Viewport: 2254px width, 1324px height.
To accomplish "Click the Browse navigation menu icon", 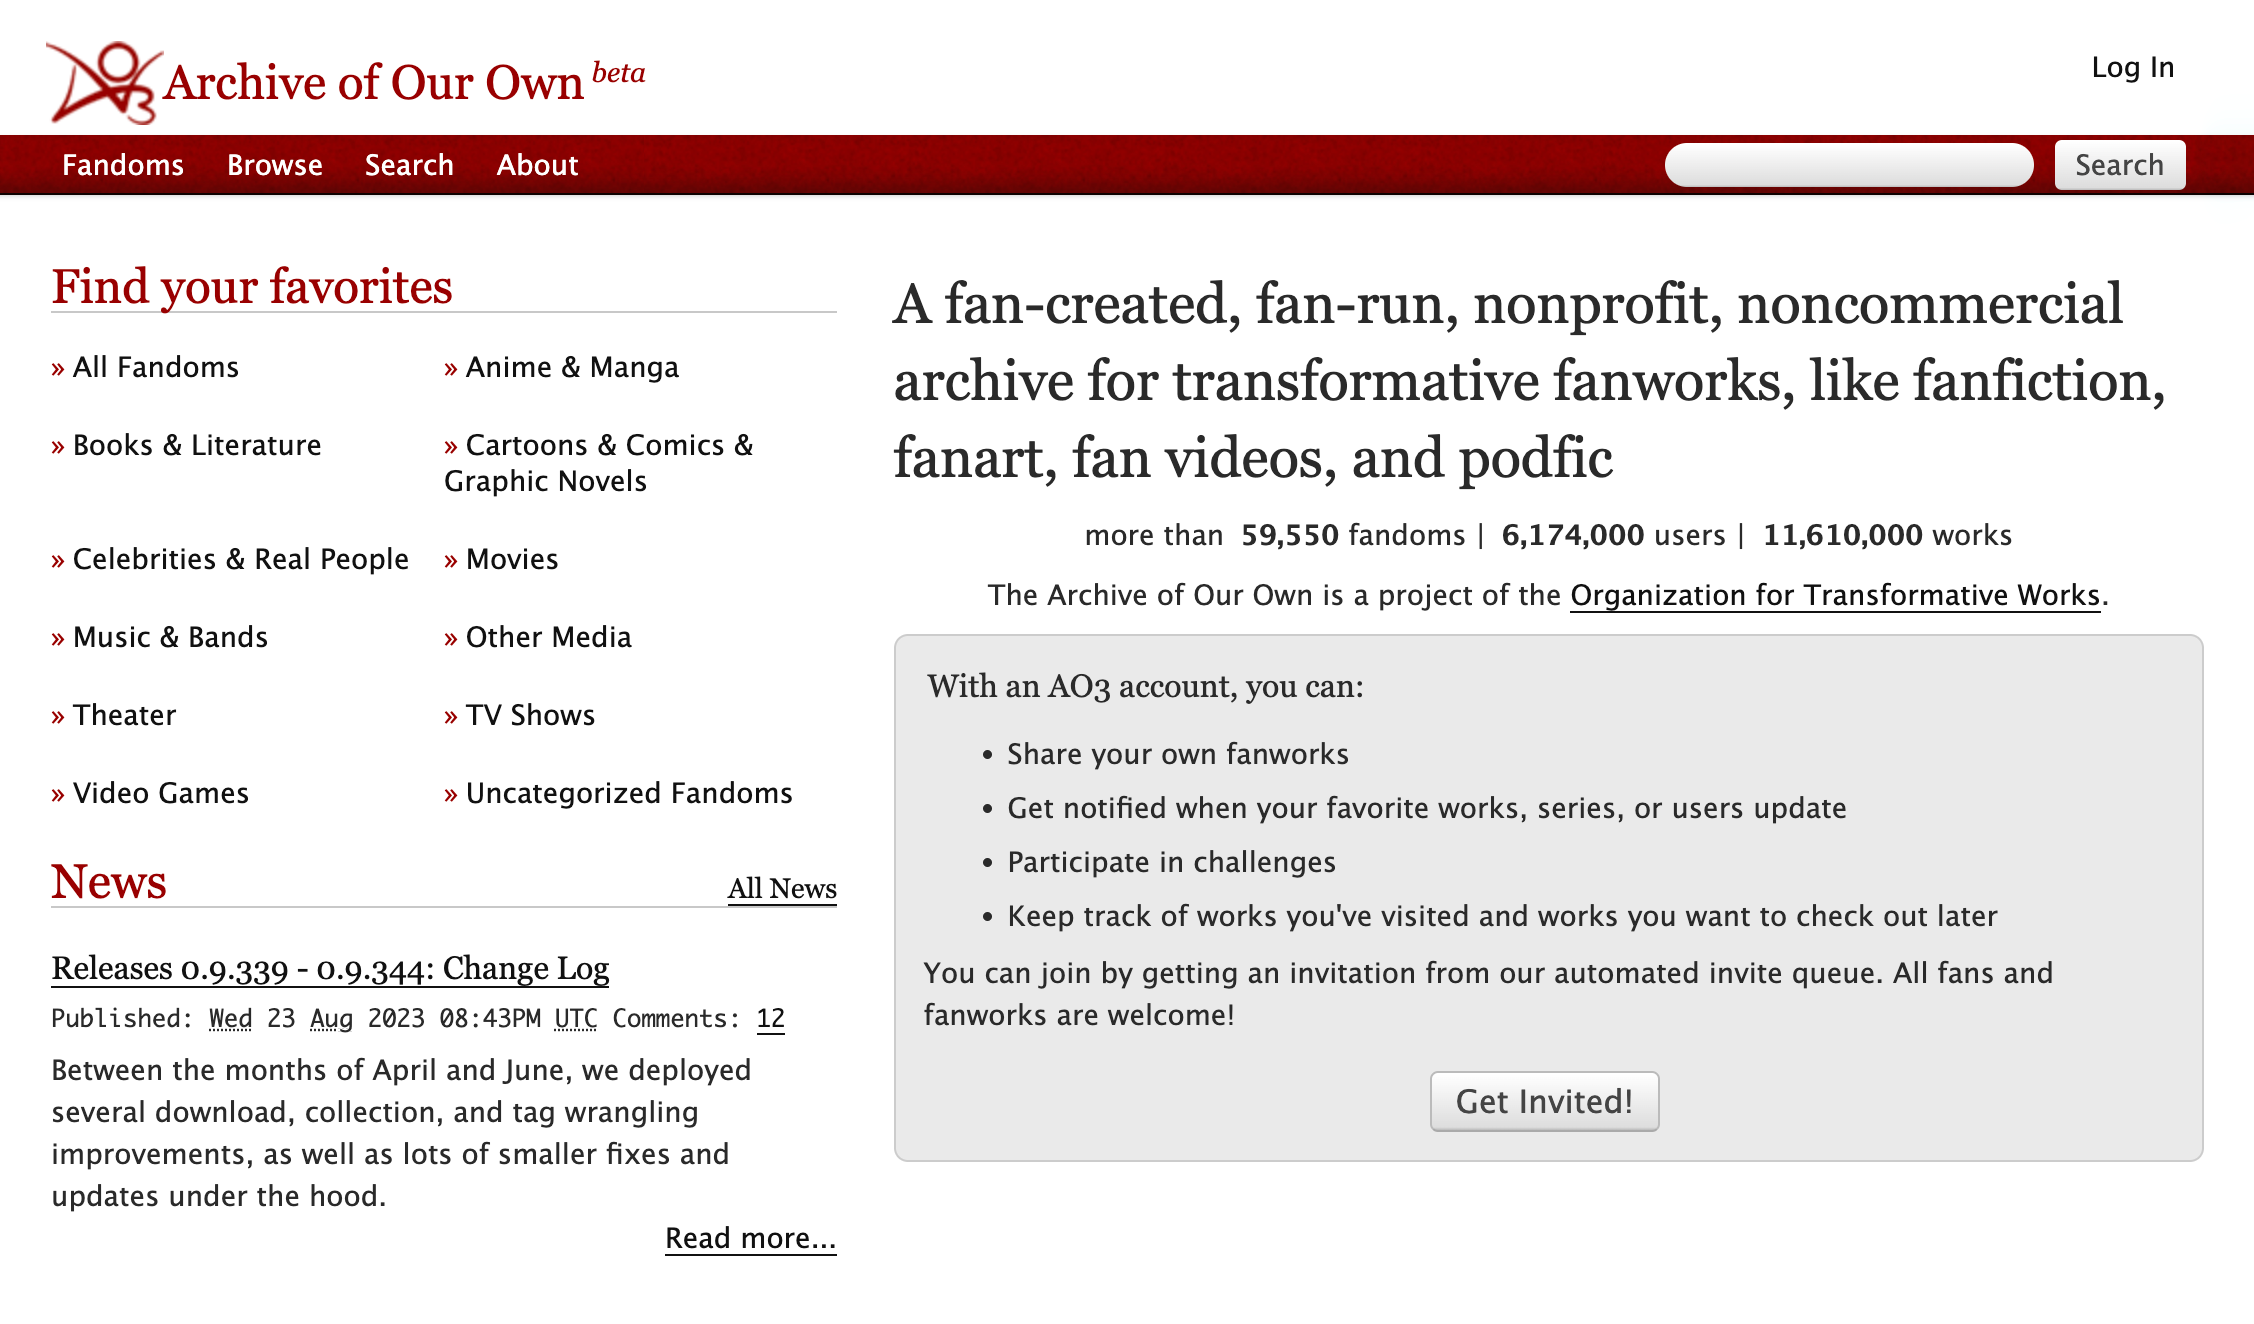I will coord(273,164).
